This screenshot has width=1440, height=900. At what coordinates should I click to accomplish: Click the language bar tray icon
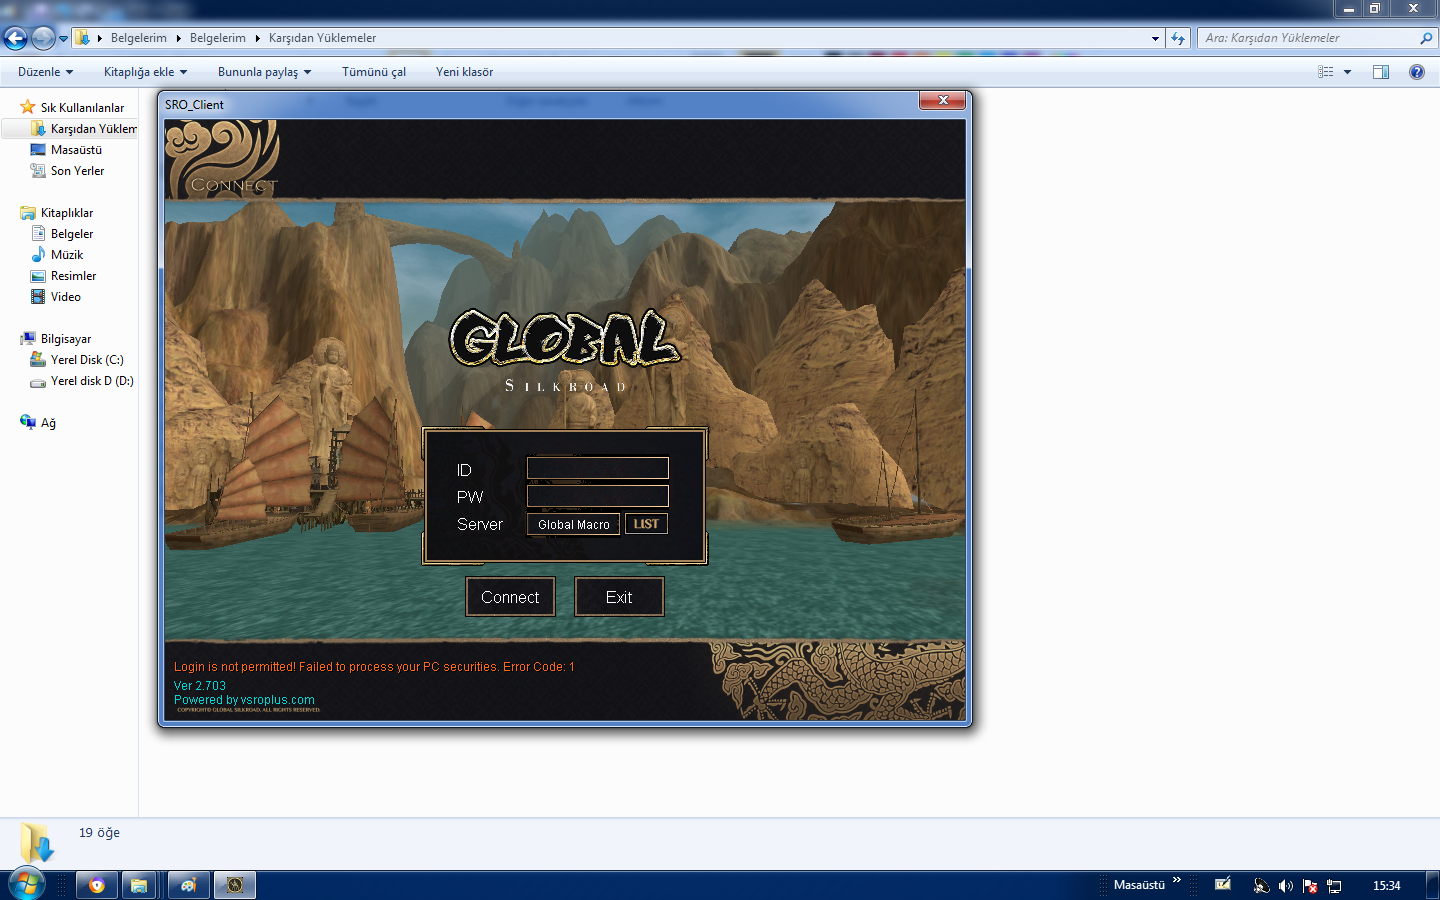(1223, 884)
